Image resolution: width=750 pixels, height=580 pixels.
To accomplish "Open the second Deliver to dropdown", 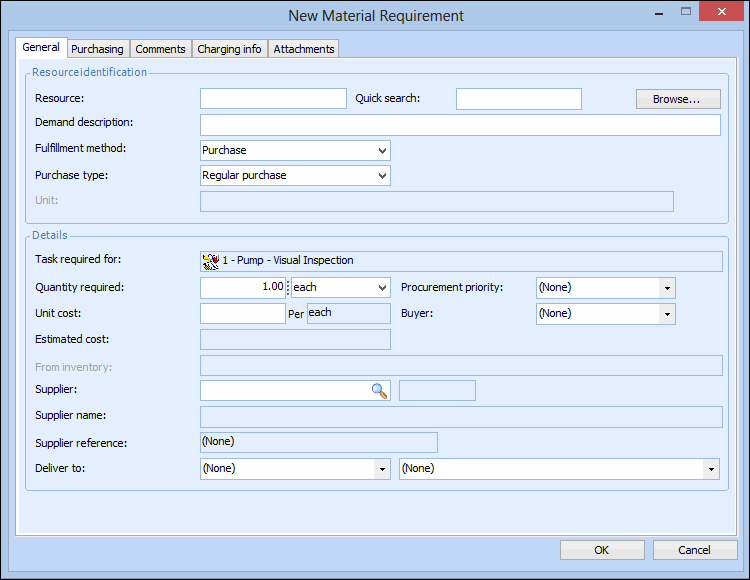I will tap(710, 469).
